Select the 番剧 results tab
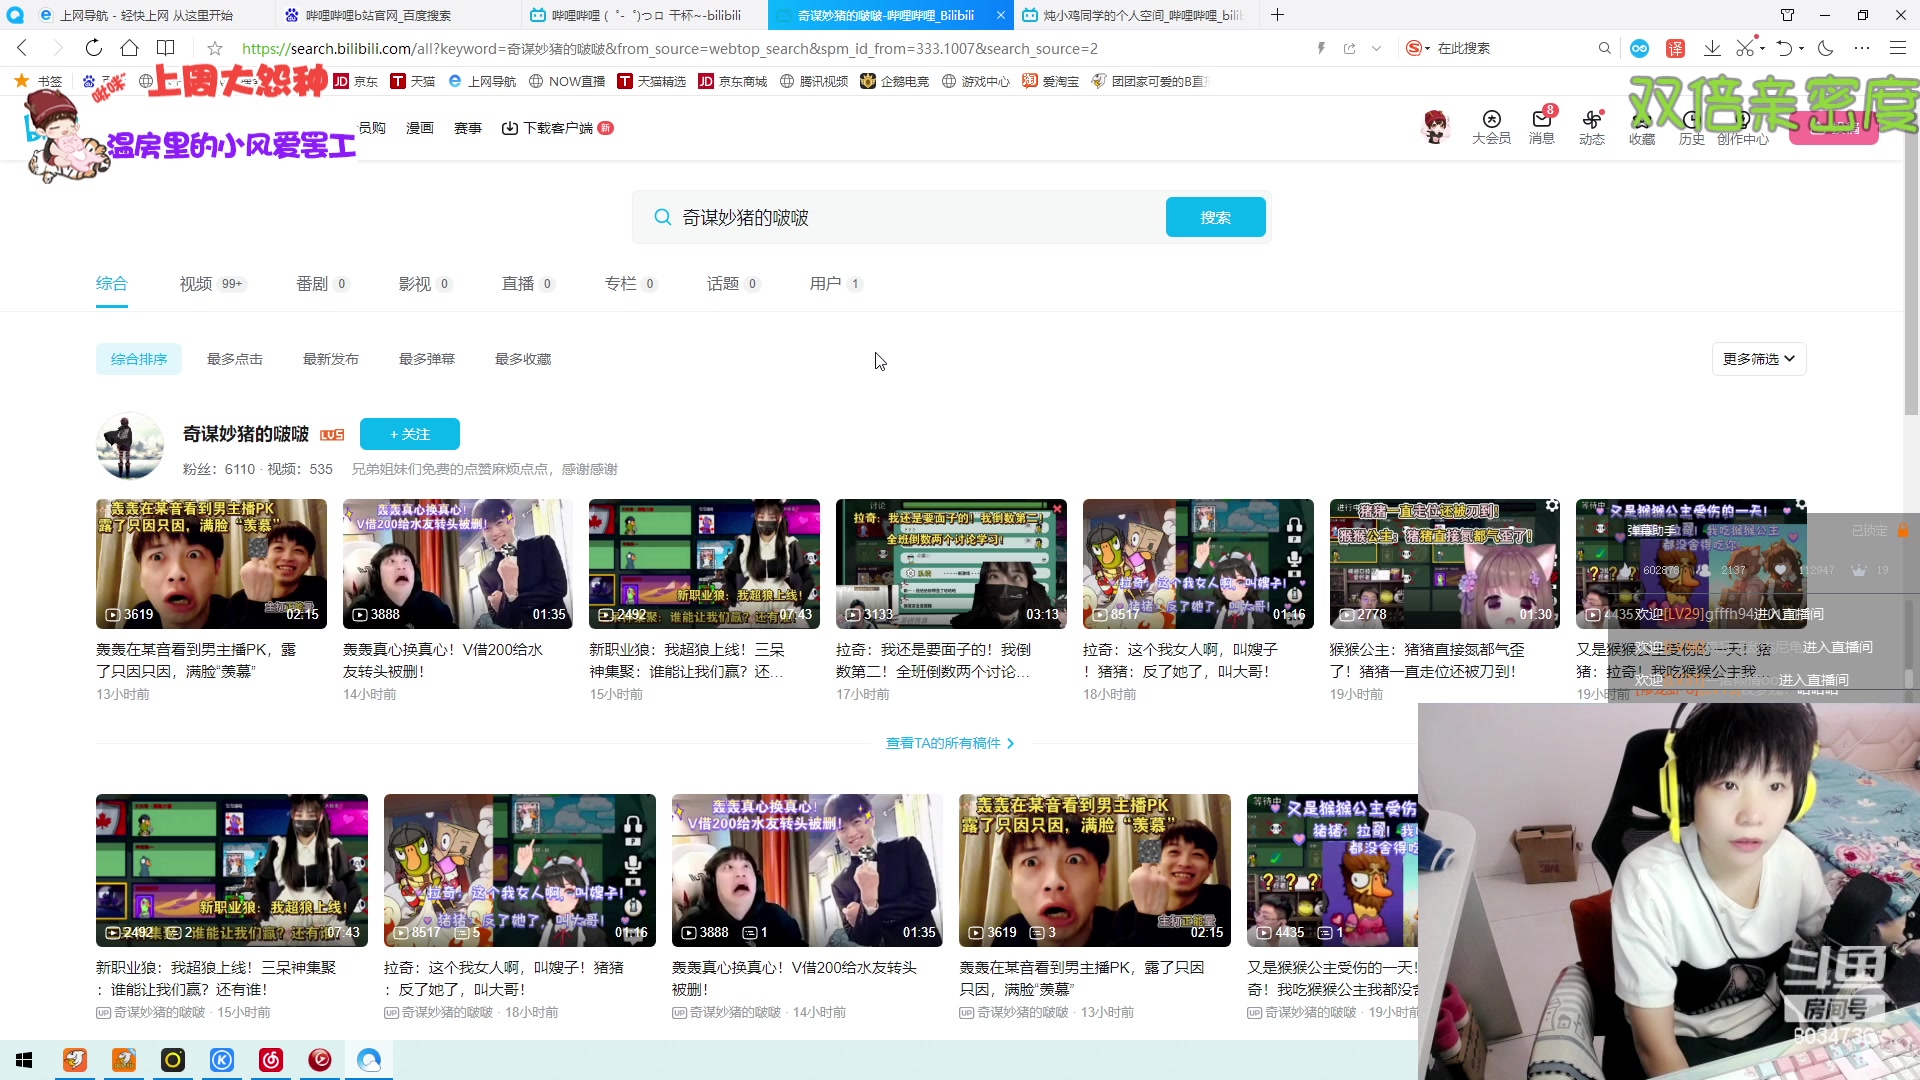This screenshot has width=1920, height=1080. (x=322, y=284)
